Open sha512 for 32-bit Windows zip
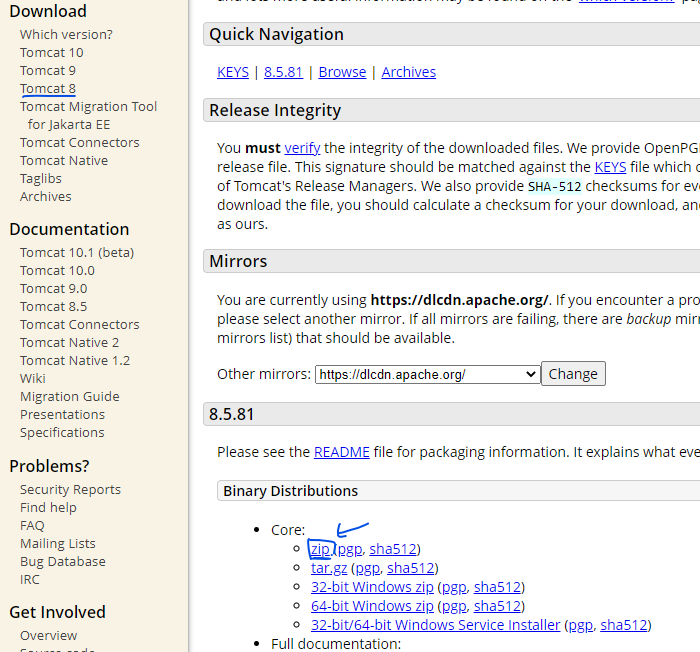 point(497,587)
